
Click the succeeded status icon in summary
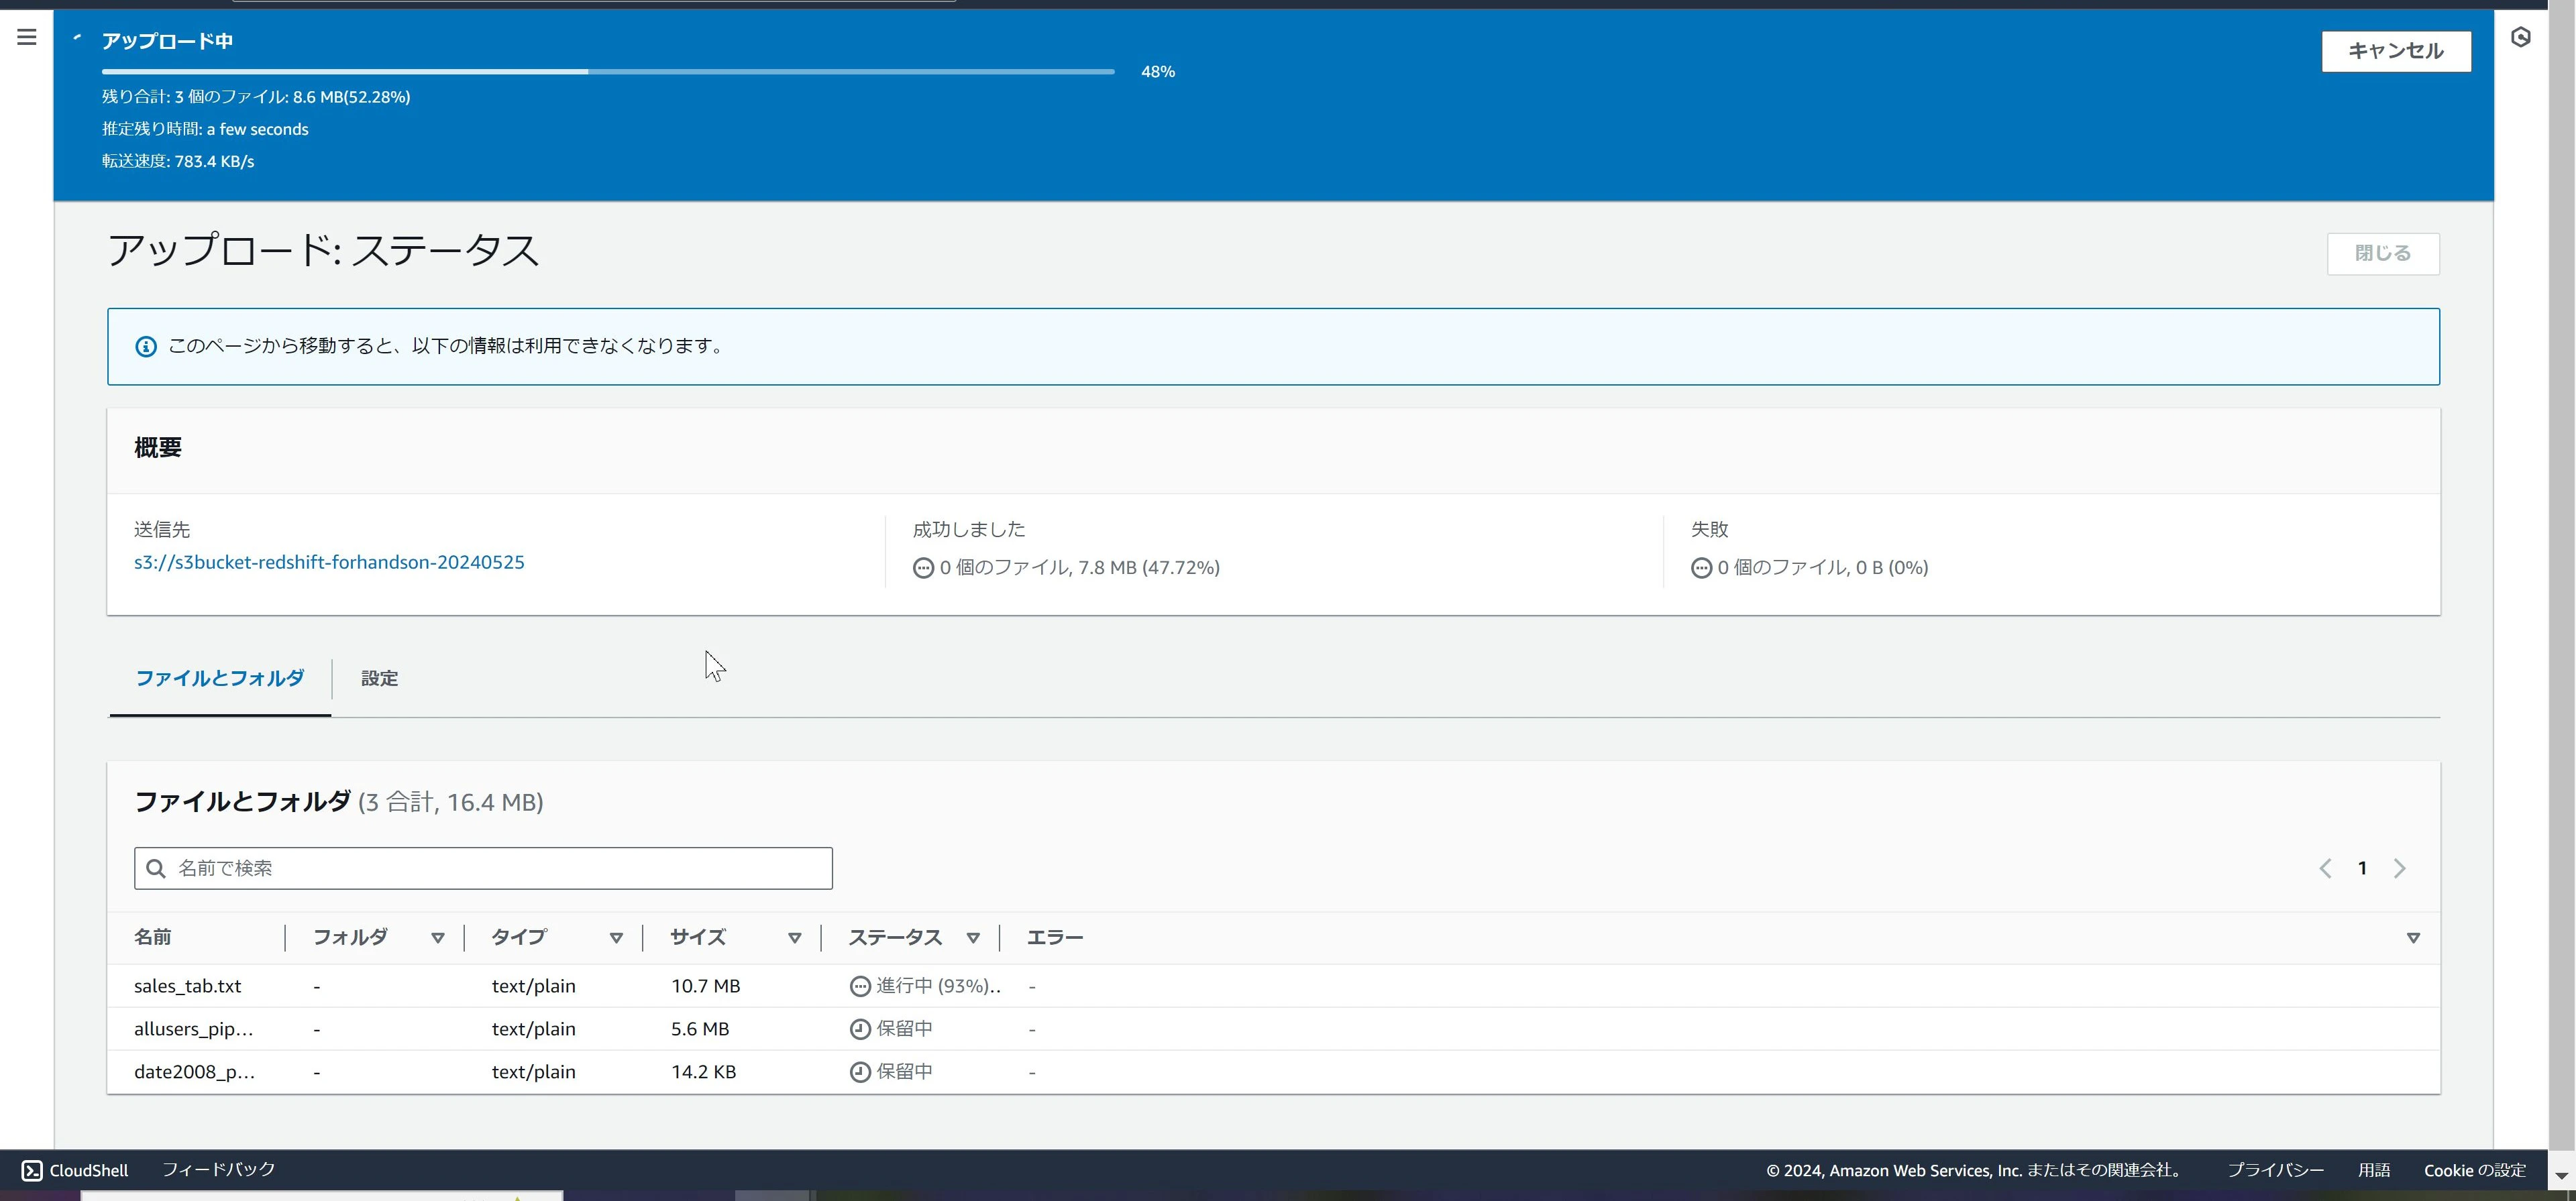923,568
